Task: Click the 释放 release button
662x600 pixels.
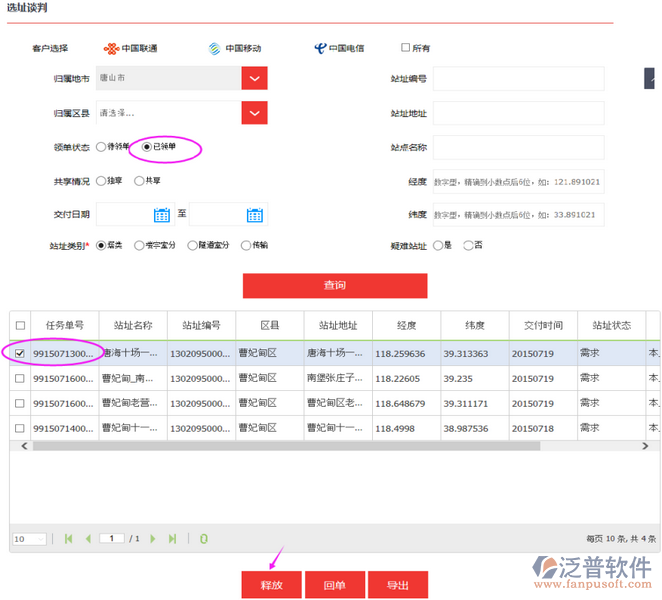Action: click(x=270, y=585)
